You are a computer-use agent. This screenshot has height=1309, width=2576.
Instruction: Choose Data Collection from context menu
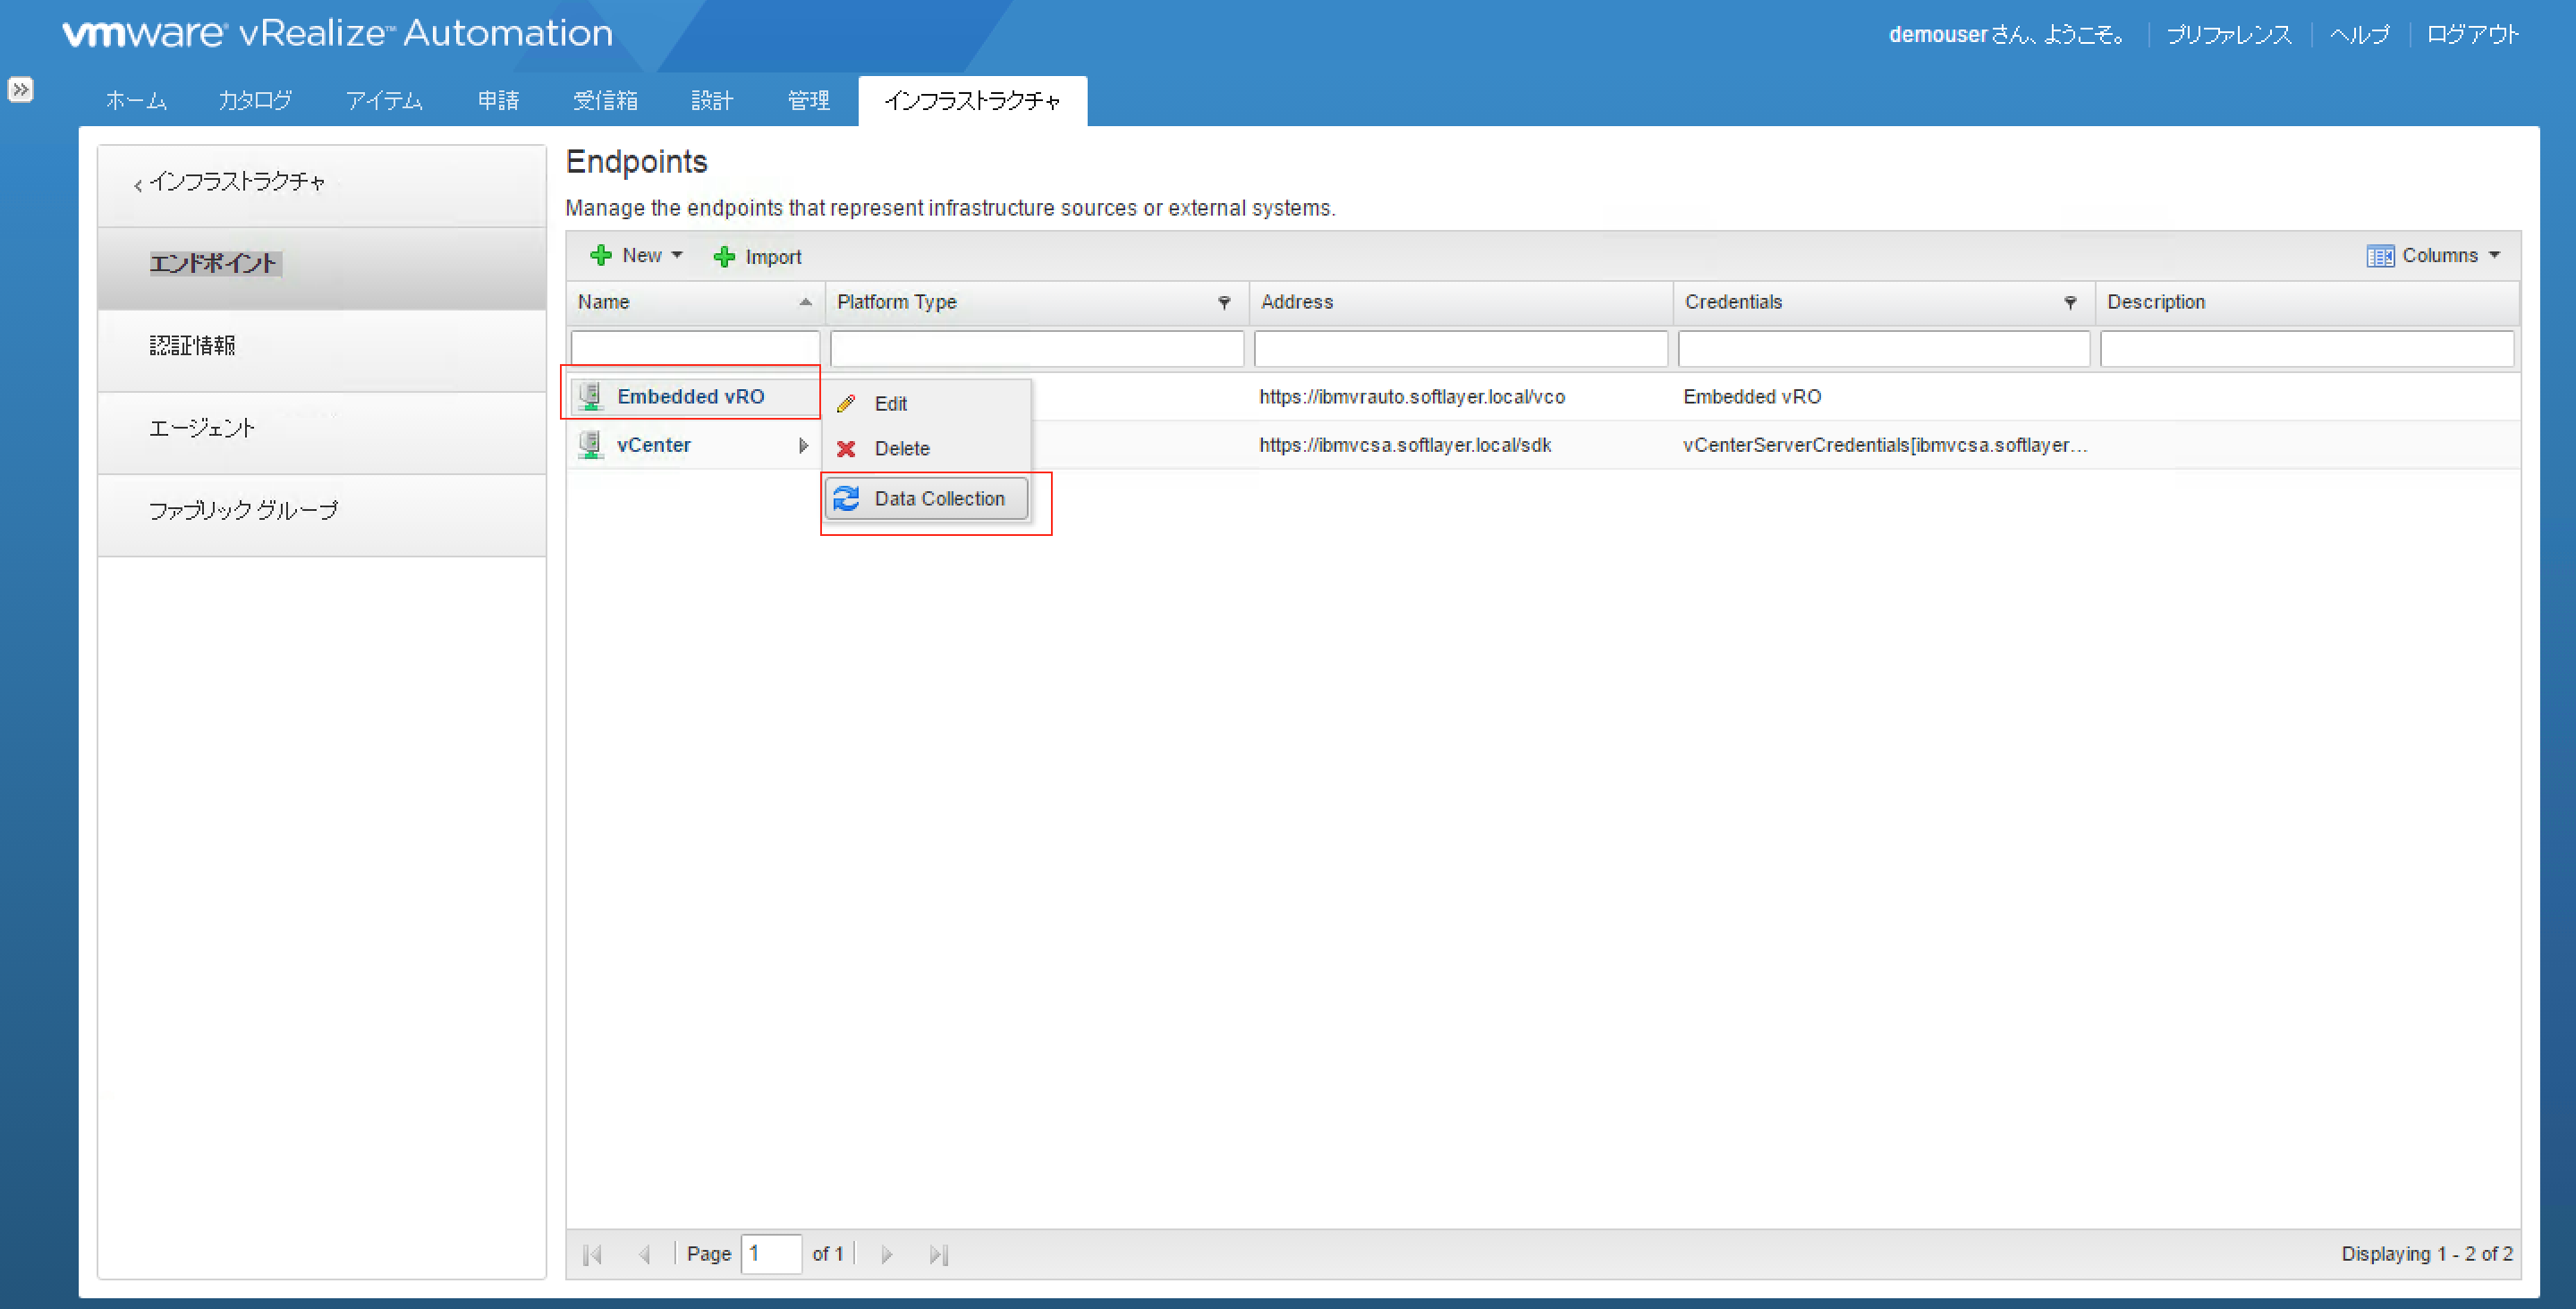937,498
